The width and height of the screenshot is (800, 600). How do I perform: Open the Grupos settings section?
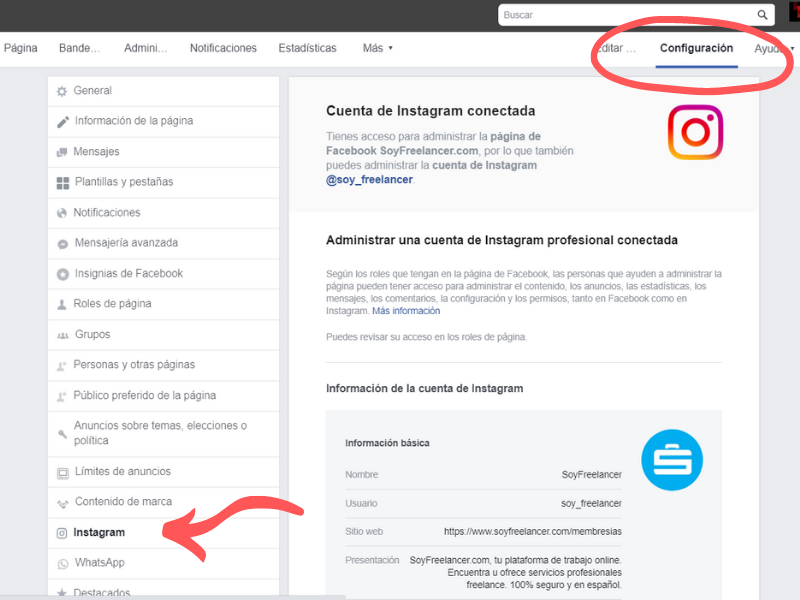(163, 335)
